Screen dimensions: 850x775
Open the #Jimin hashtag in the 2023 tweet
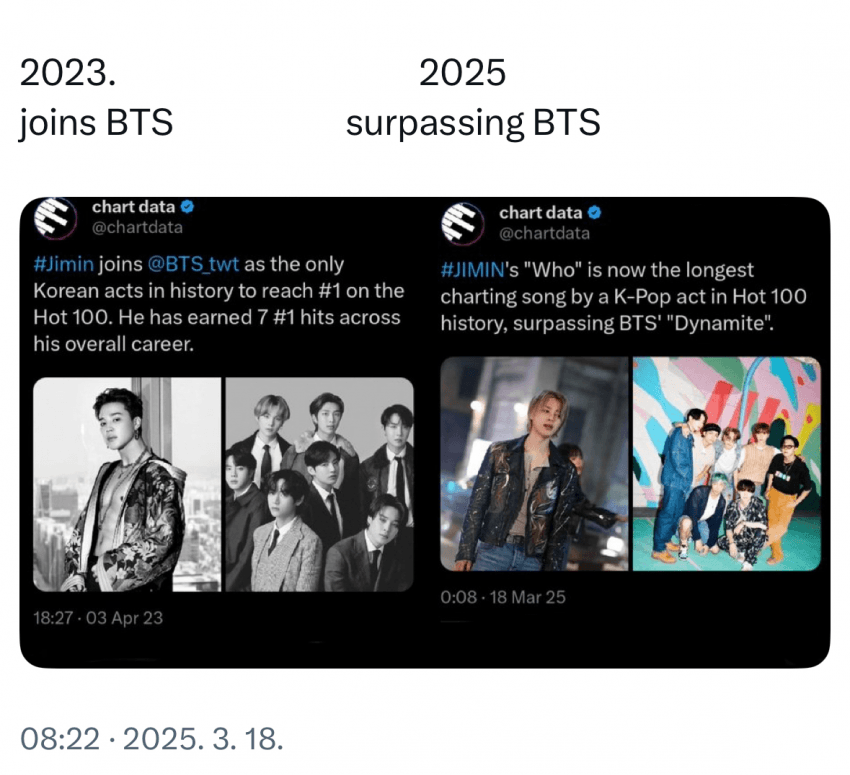pos(65,265)
